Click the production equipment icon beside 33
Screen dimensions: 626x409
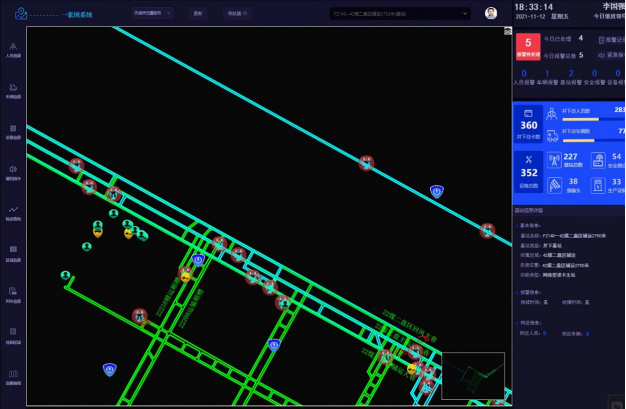598,185
